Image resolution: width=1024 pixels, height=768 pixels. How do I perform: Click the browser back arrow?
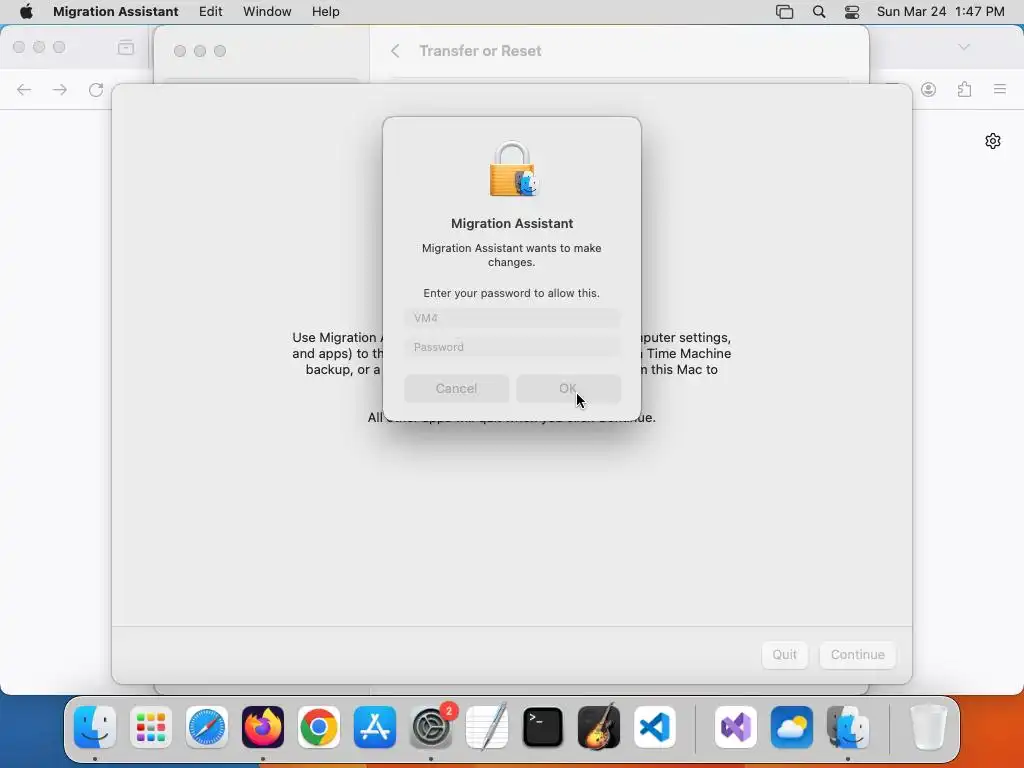point(24,89)
